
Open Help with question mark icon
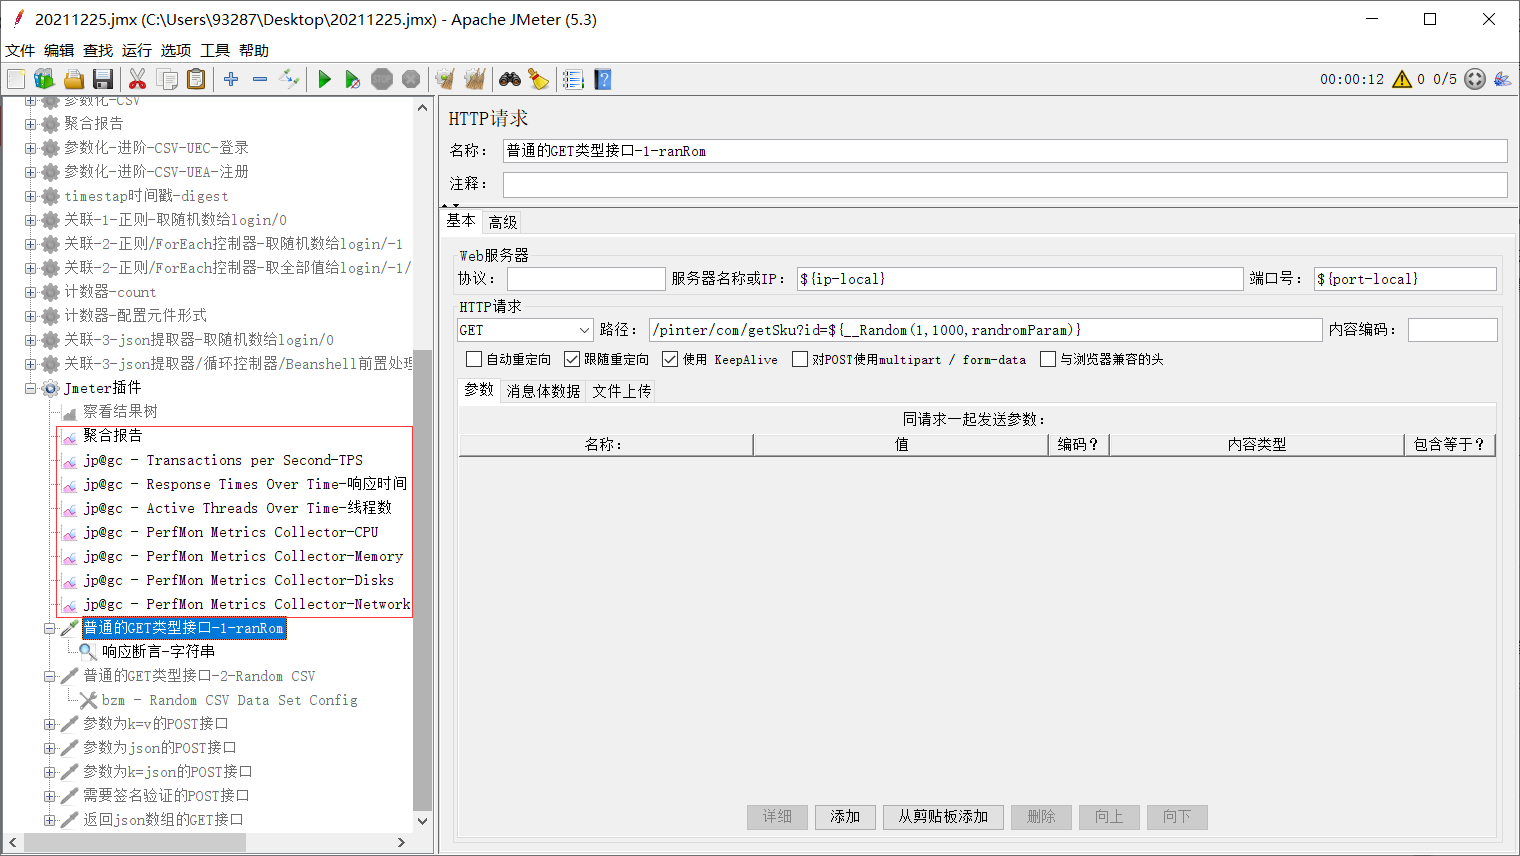pyautogui.click(x=602, y=79)
